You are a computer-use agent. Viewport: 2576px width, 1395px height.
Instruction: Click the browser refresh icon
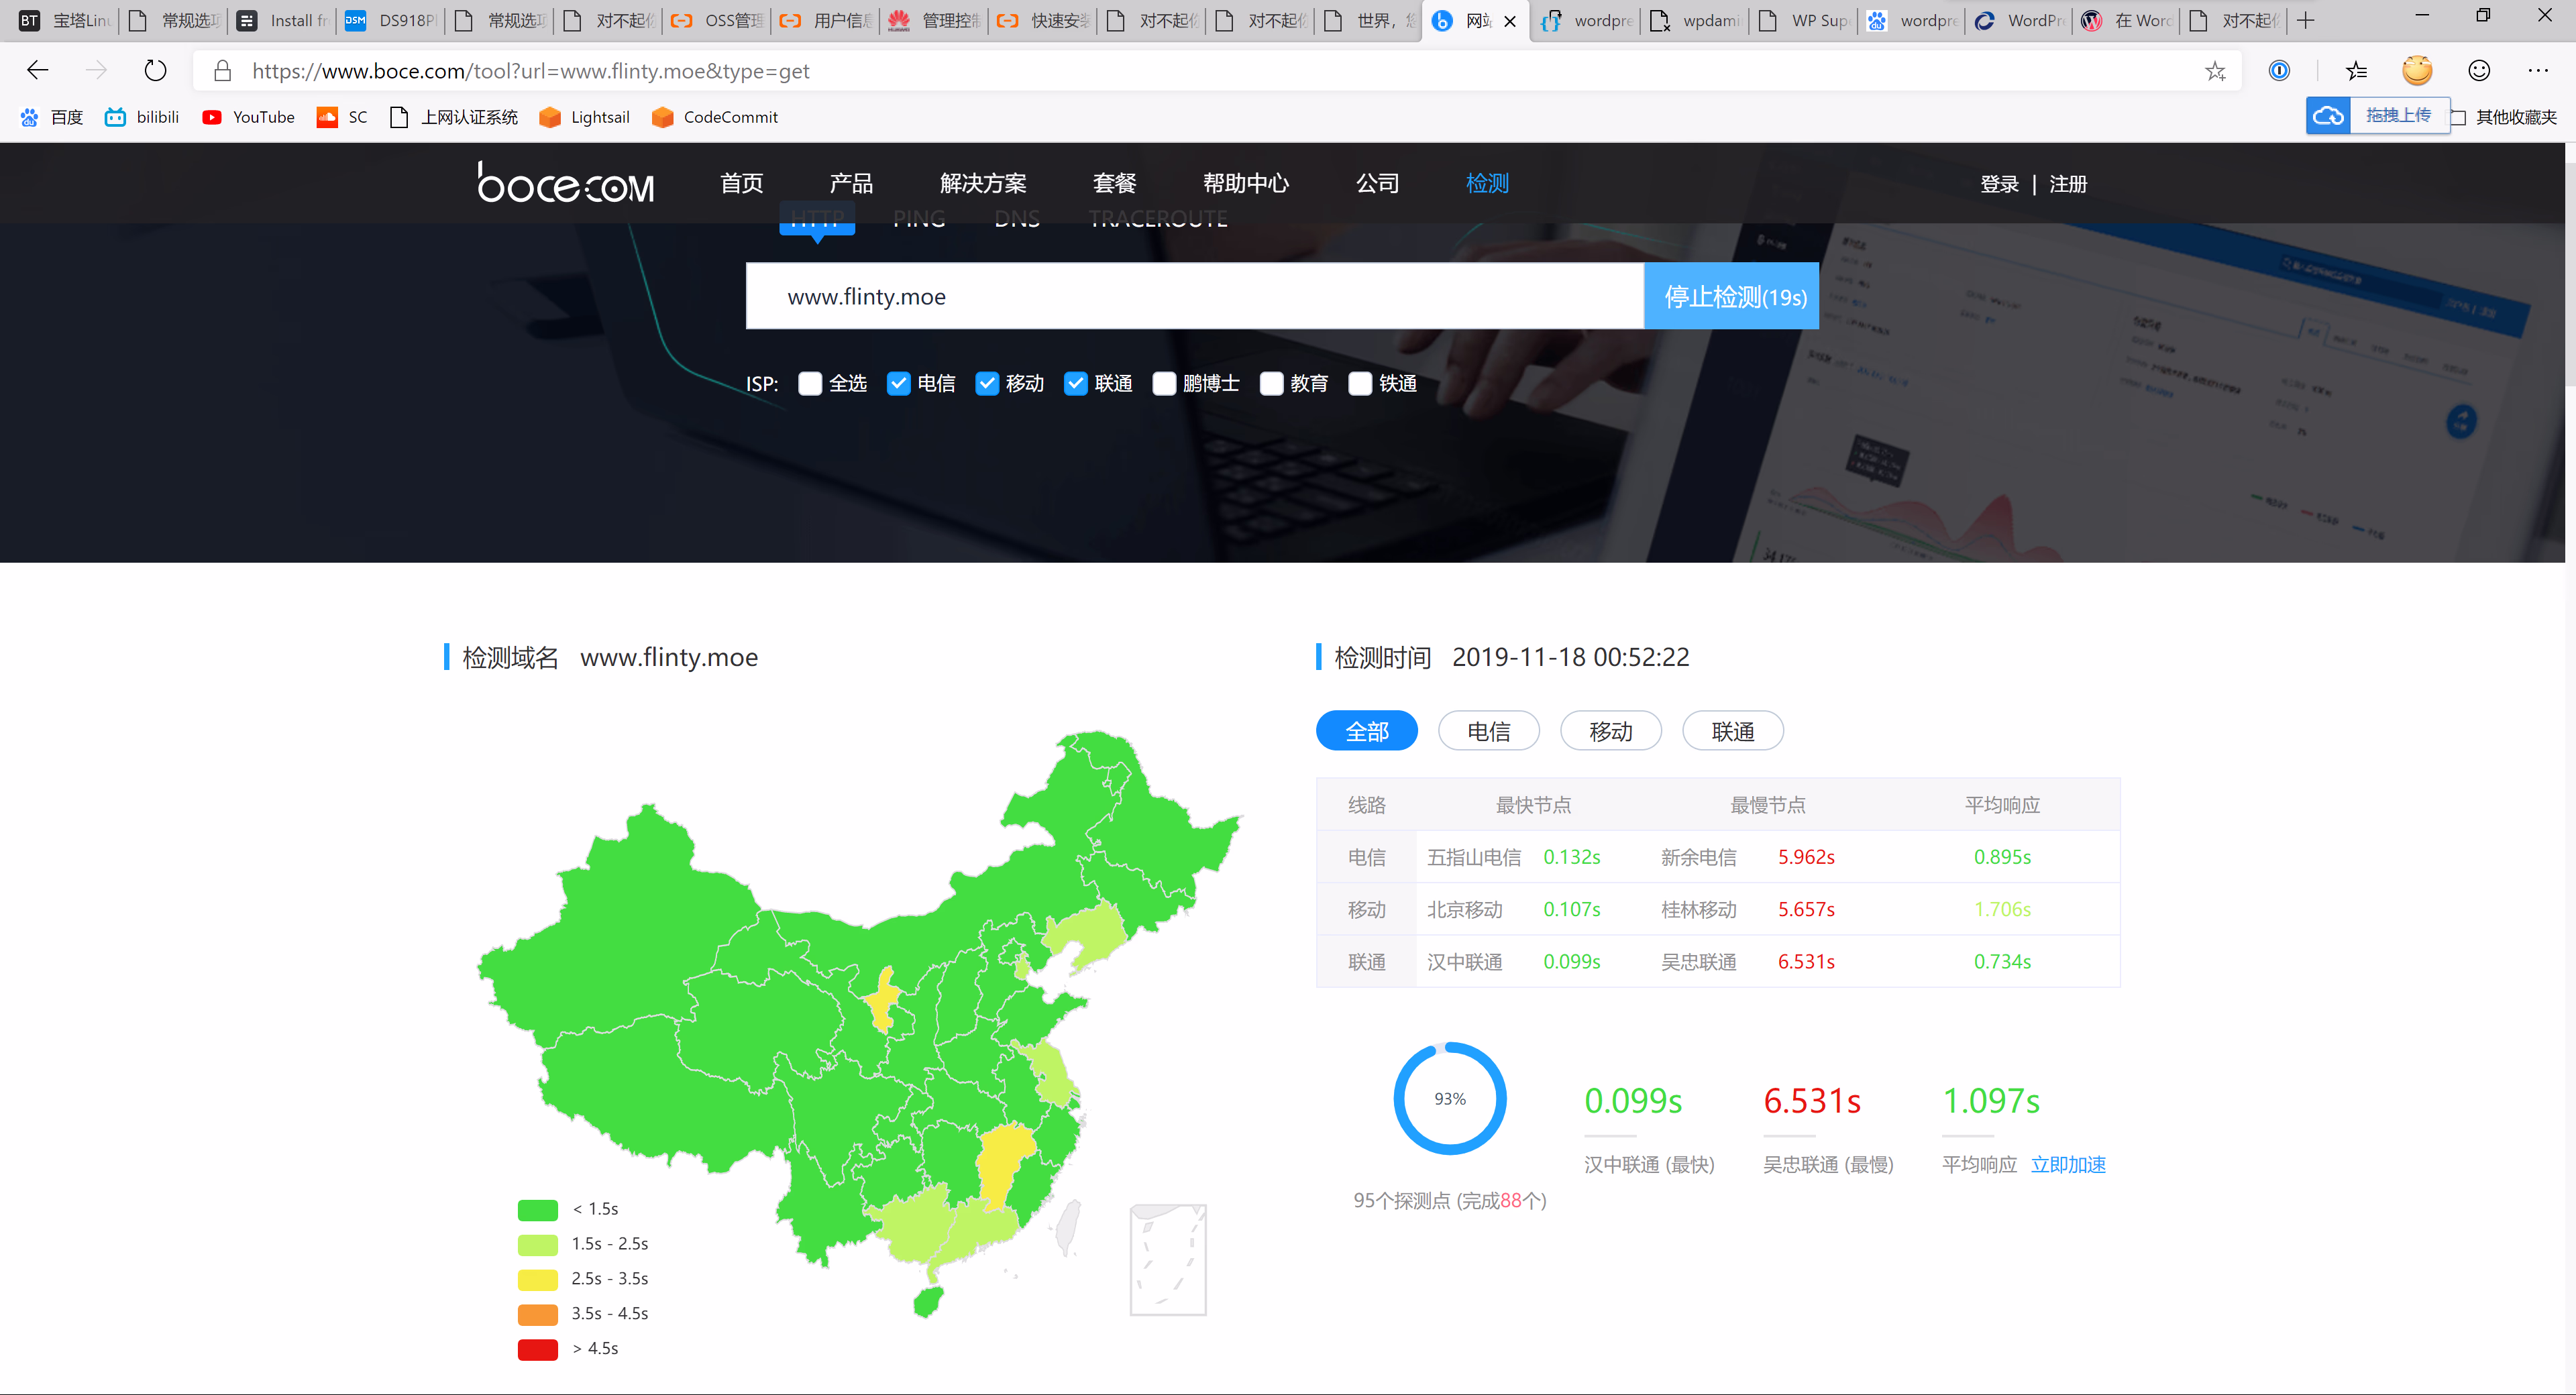[155, 71]
